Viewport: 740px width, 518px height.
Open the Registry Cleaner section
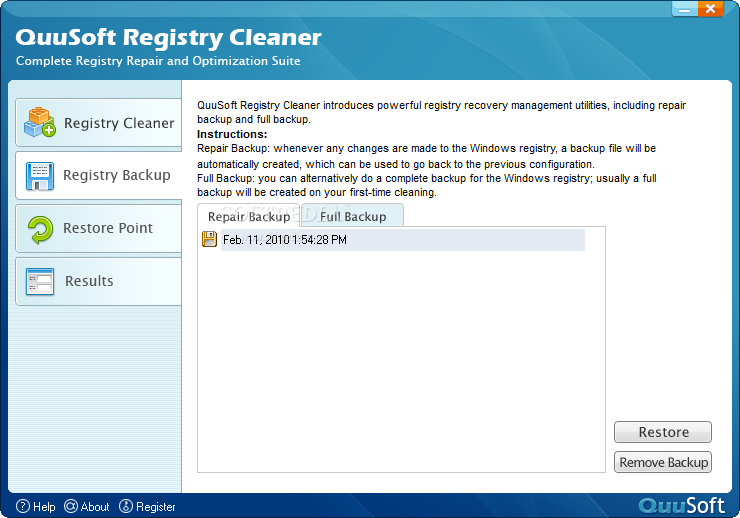tap(99, 123)
